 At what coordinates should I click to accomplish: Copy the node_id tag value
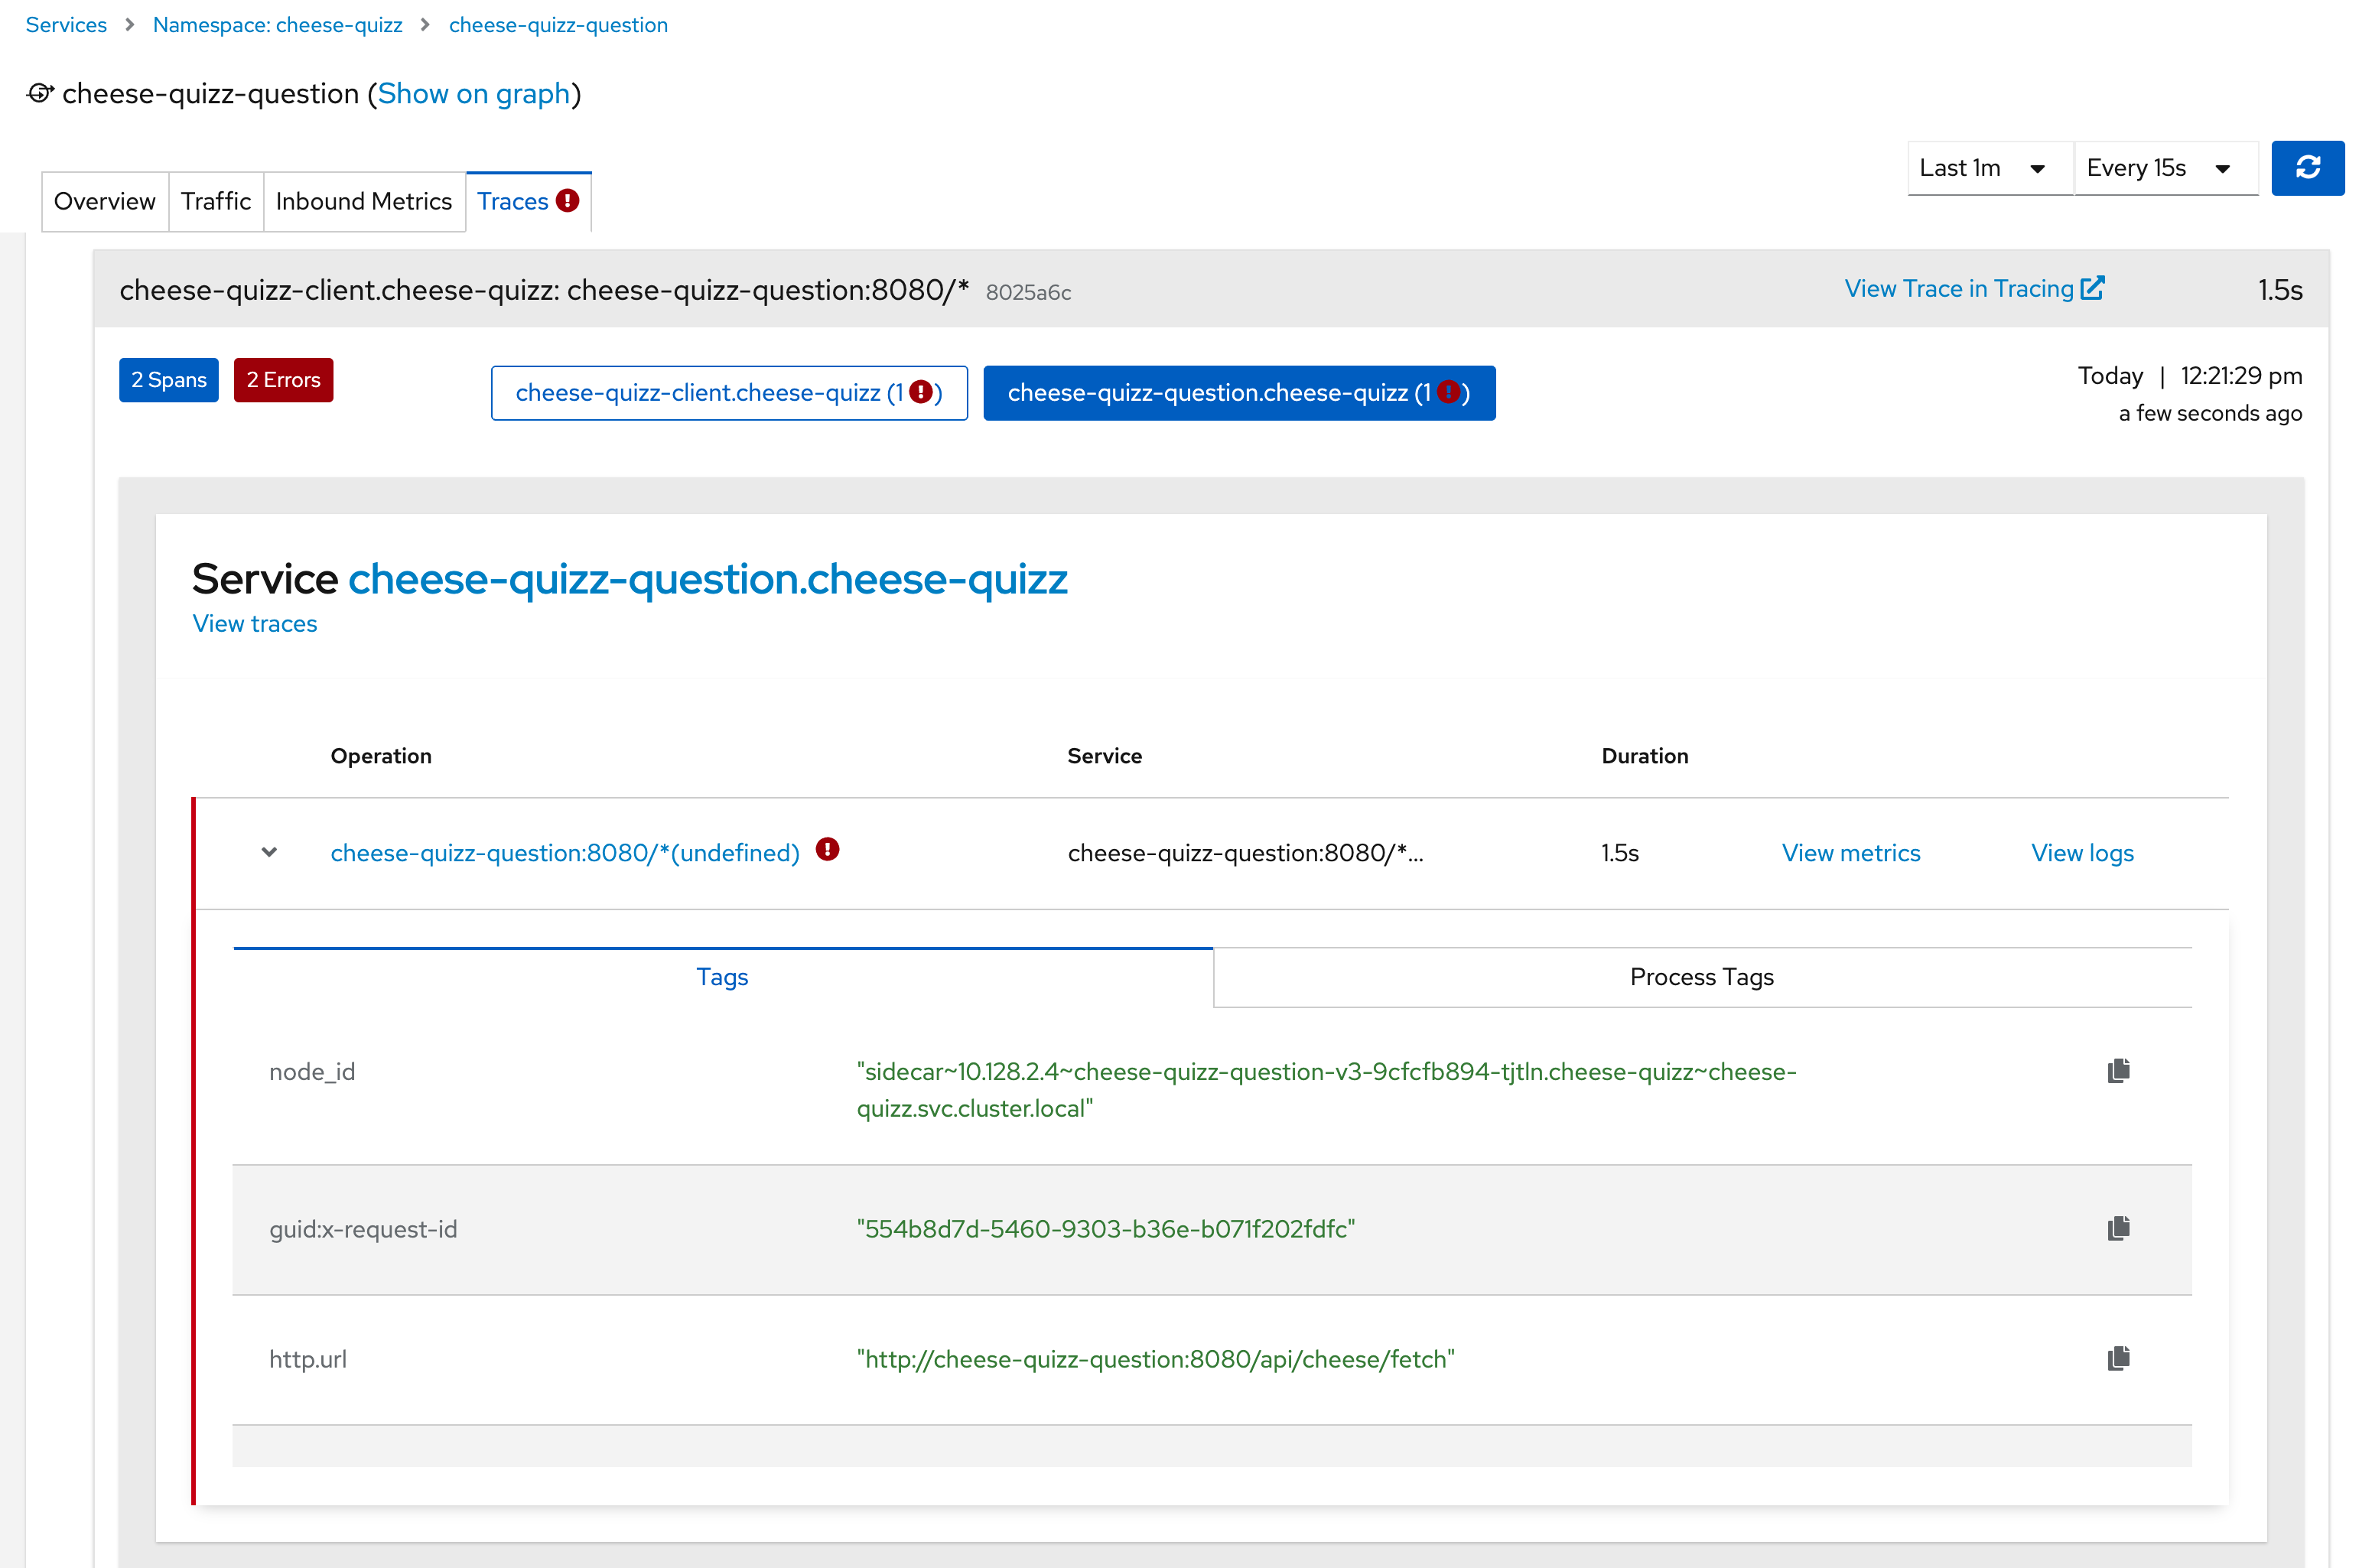[2117, 1071]
